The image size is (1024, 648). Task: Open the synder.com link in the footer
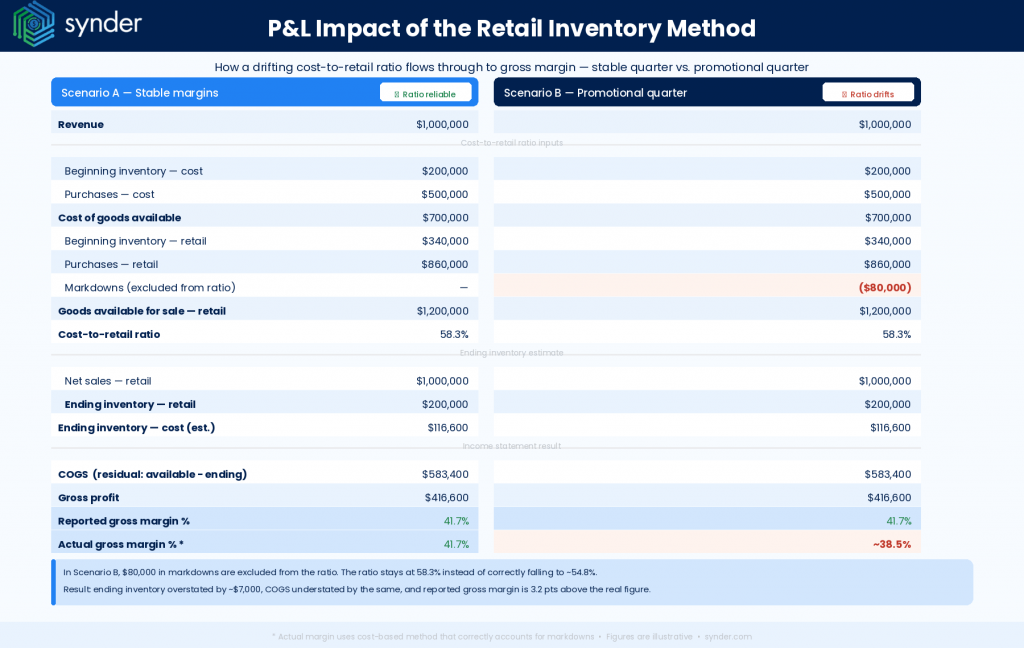click(x=728, y=636)
